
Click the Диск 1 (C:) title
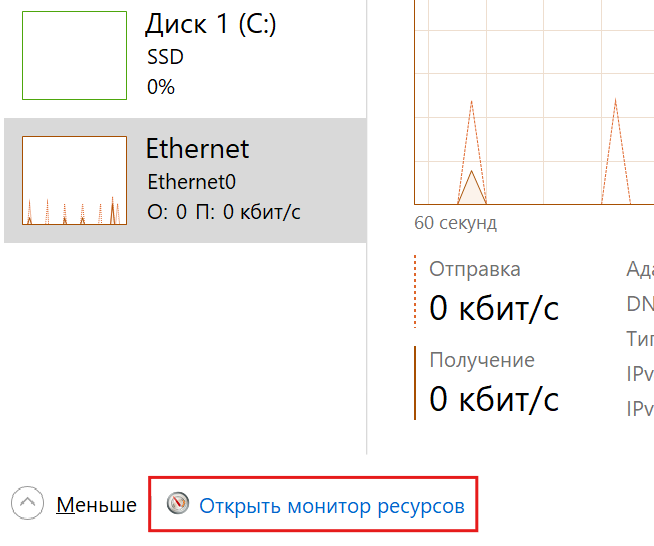click(x=211, y=24)
